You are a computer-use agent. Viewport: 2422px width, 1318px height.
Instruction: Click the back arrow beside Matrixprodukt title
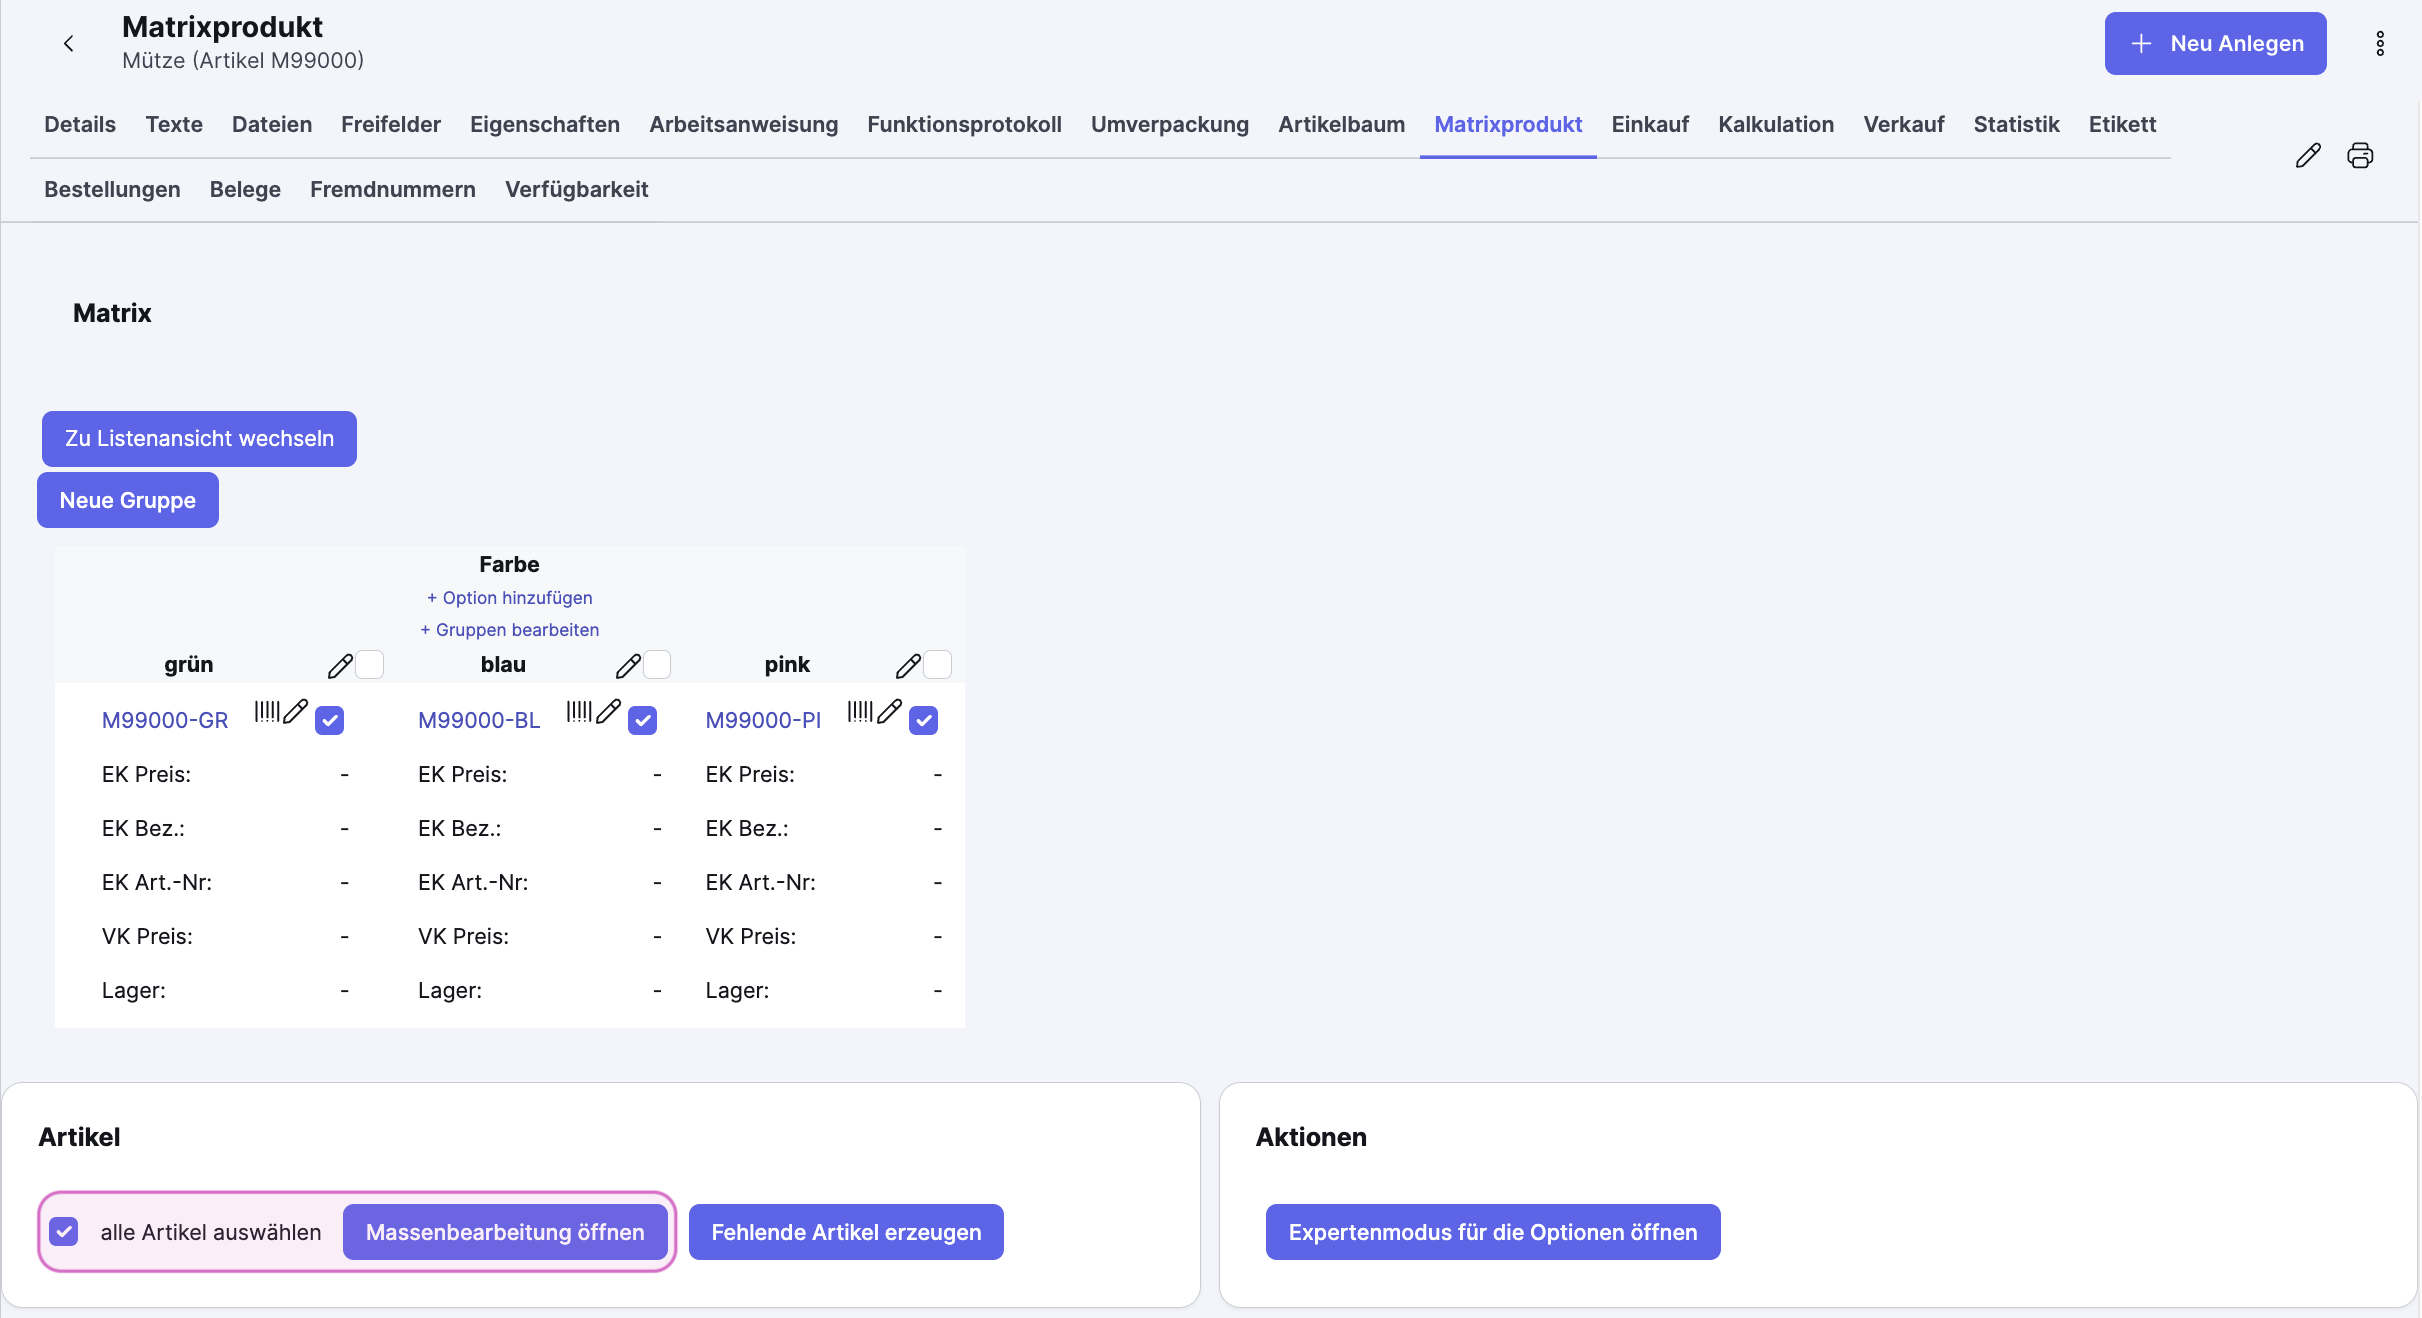click(68, 43)
